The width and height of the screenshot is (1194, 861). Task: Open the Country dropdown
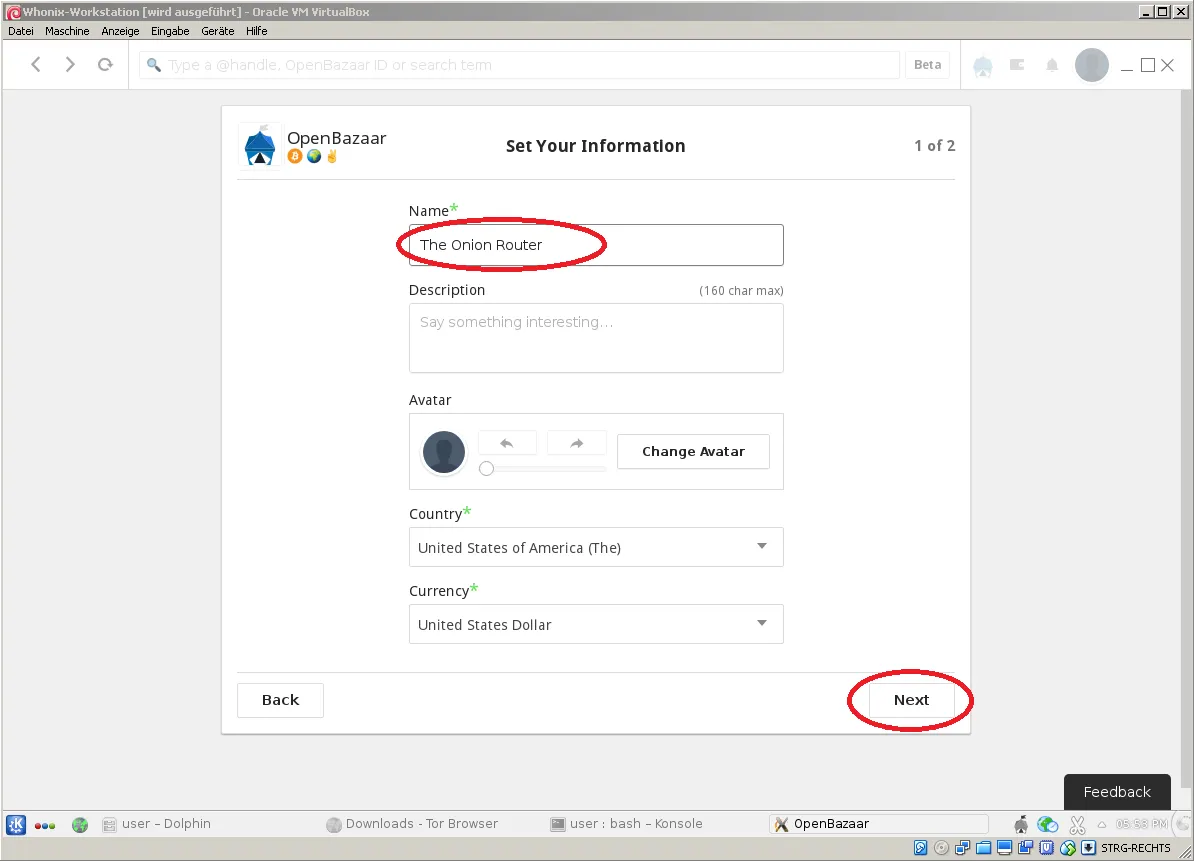(596, 547)
